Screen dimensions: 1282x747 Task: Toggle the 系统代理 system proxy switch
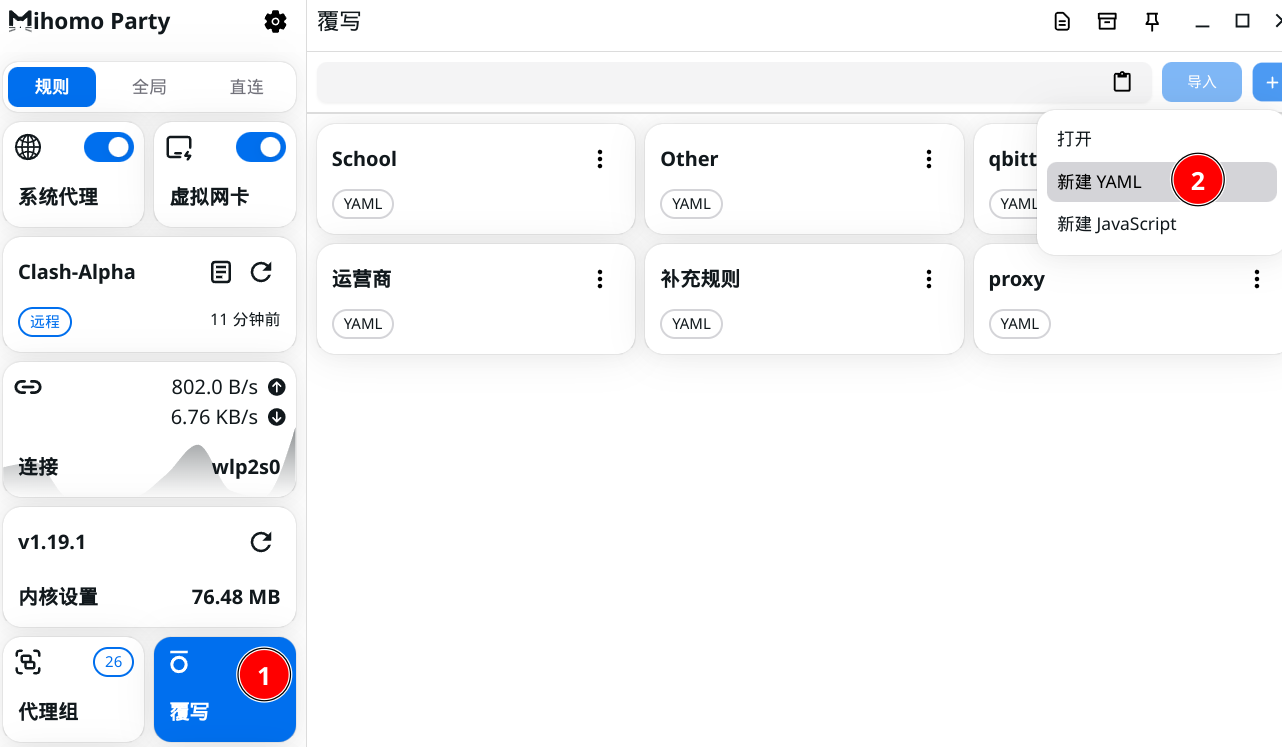(x=108, y=148)
